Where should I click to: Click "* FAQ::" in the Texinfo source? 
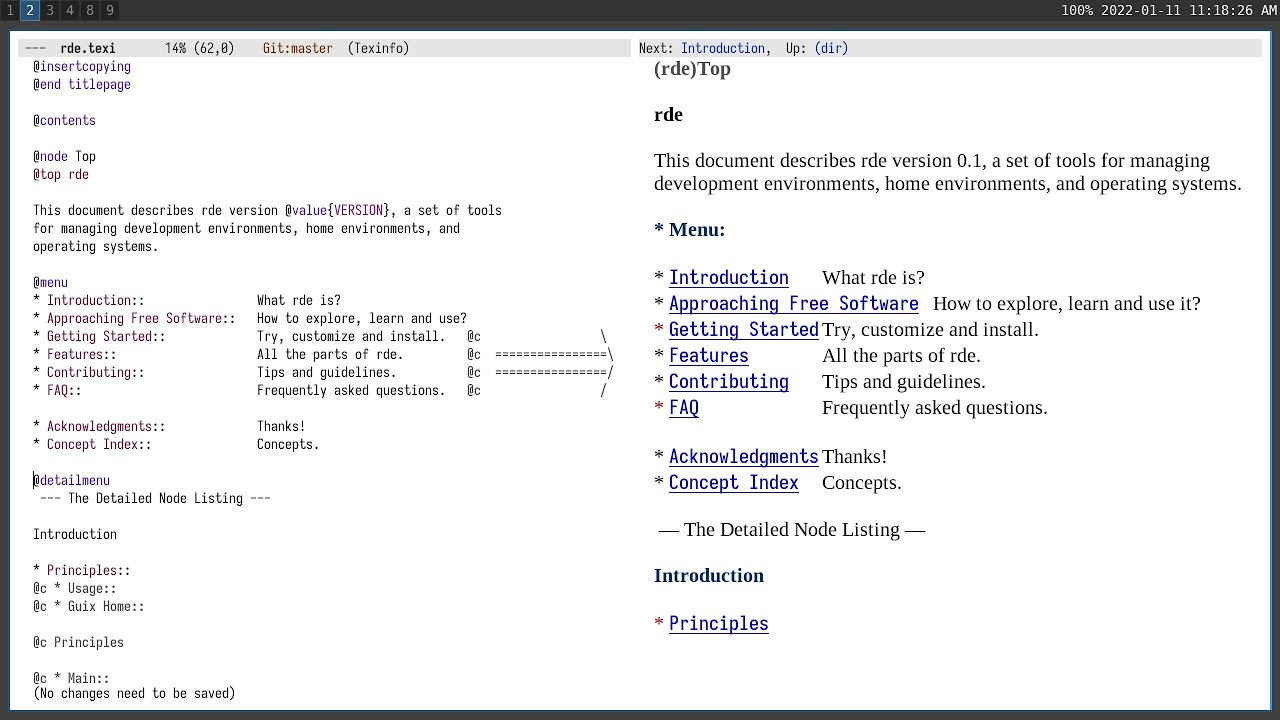pyautogui.click(x=57, y=391)
